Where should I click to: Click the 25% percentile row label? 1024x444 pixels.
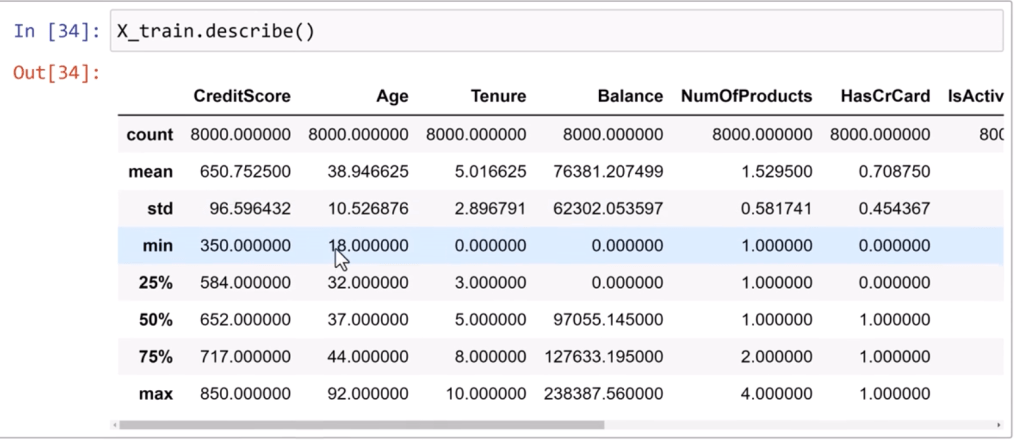156,282
